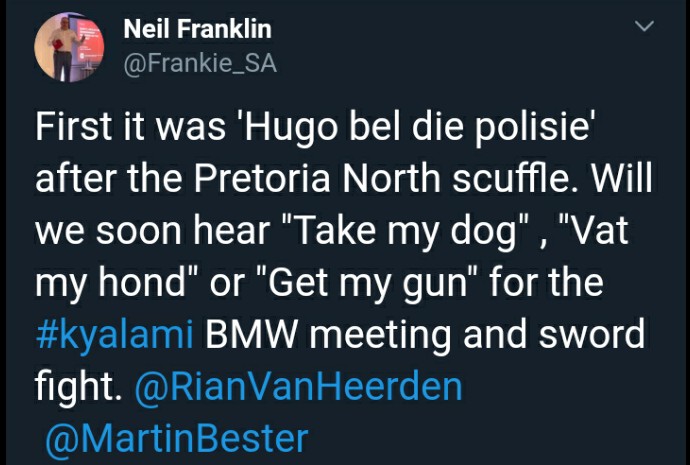This screenshot has width=690, height=465.
Task: Visit the @RianVanHeerden mention
Action: (299, 387)
